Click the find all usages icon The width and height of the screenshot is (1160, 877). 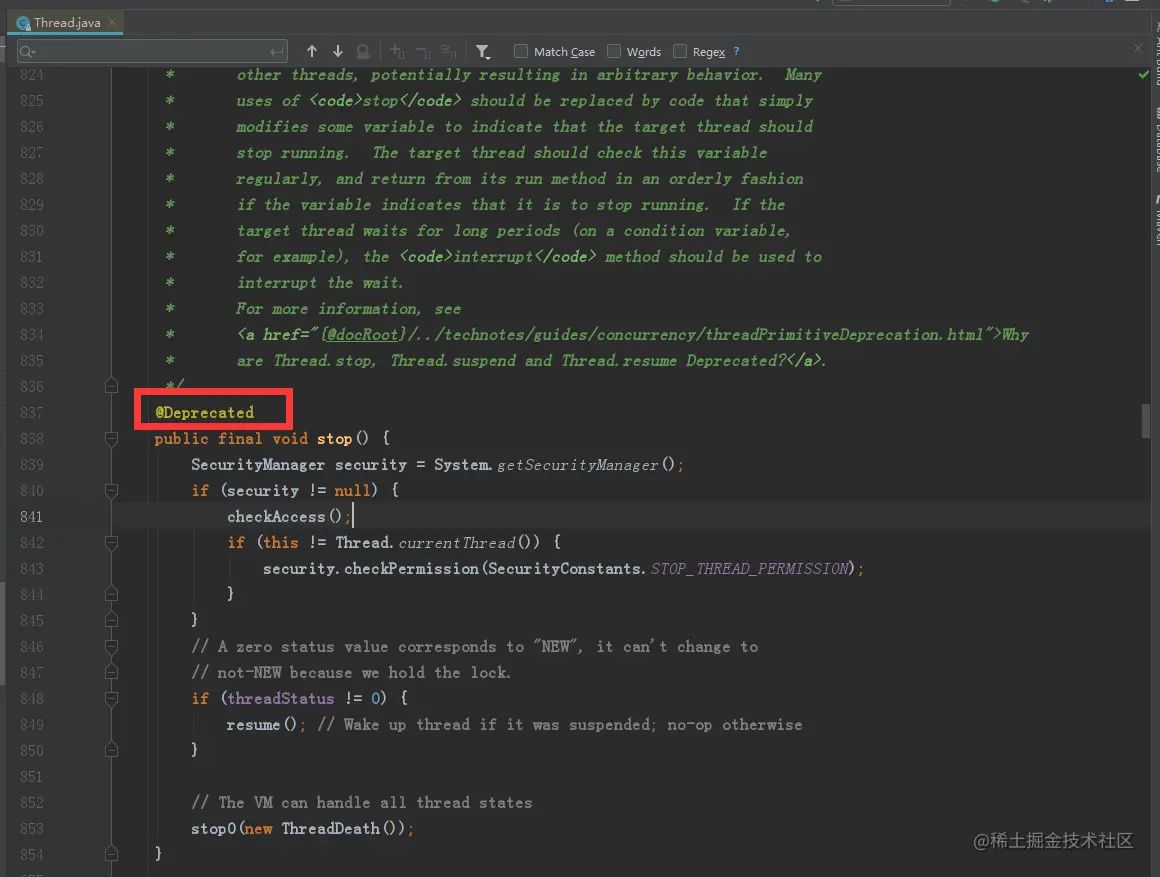tap(363, 51)
